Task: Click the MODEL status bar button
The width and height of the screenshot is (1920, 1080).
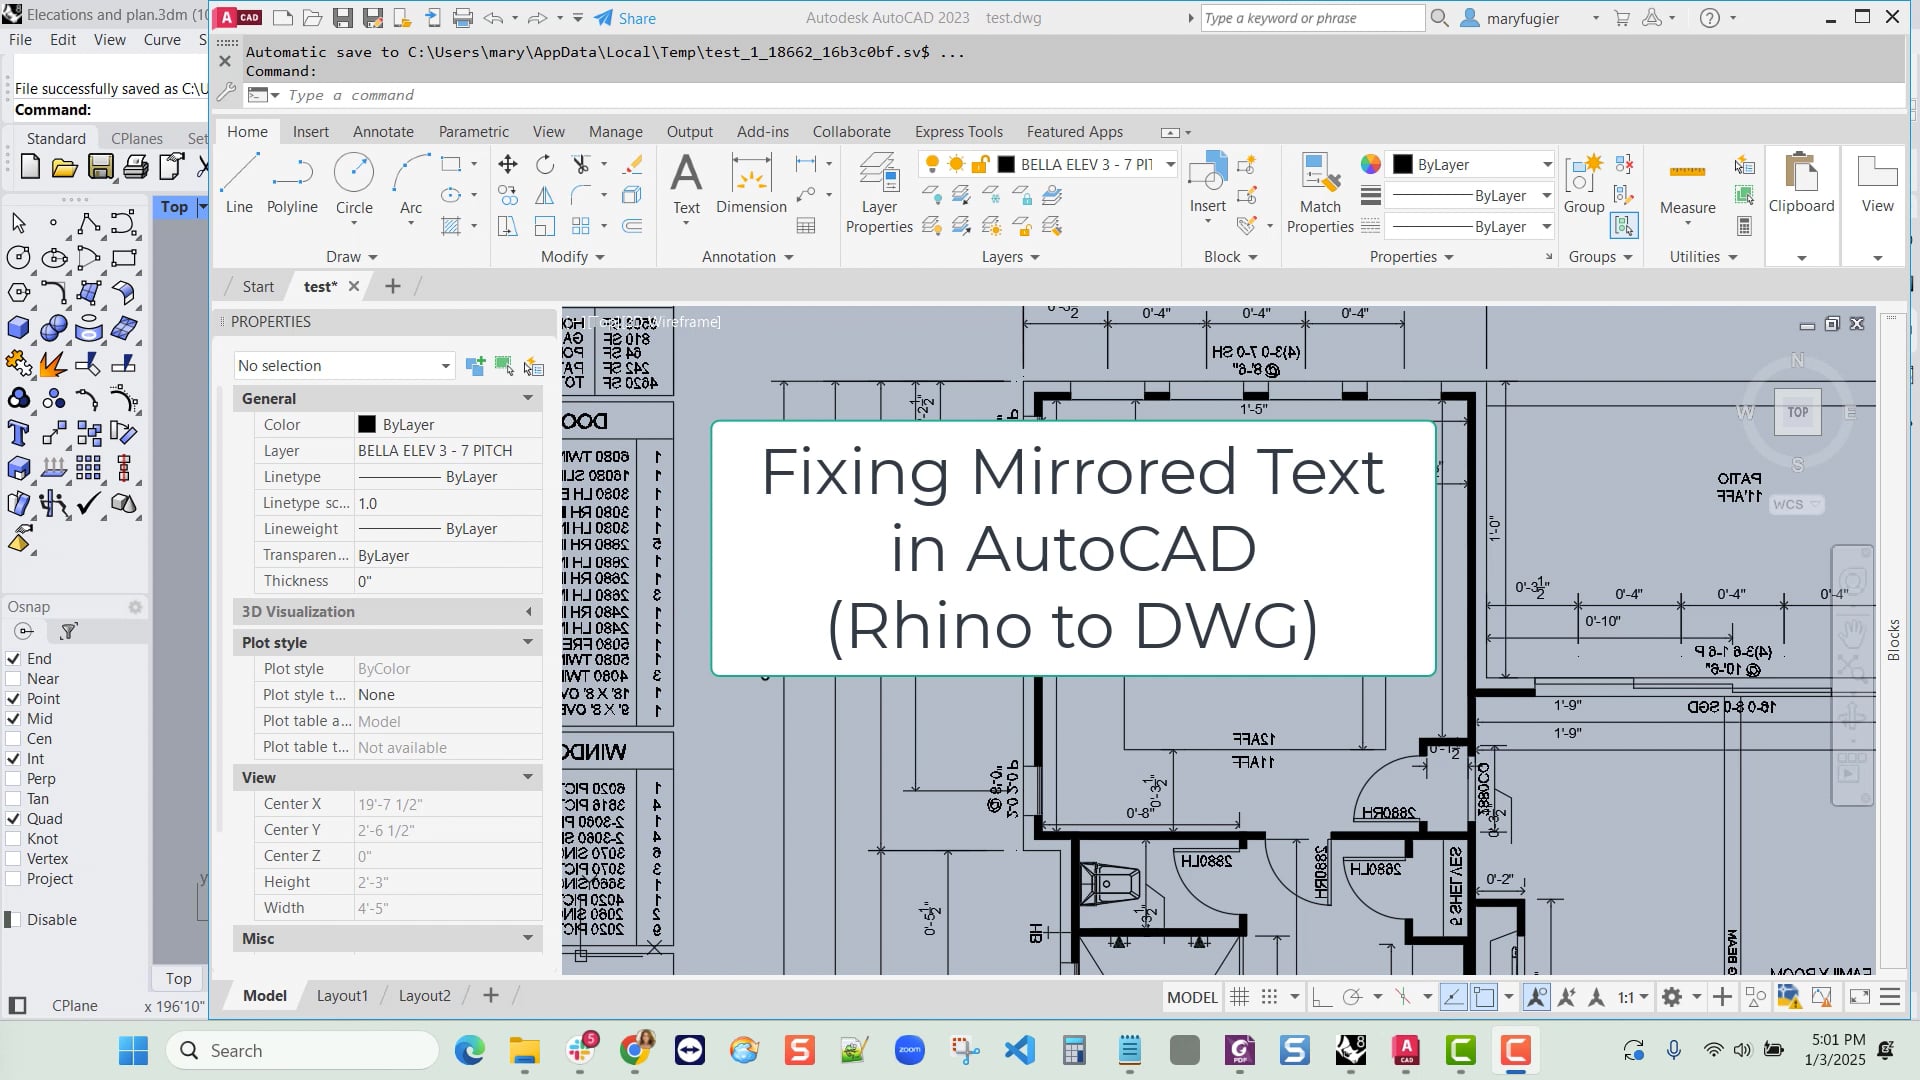Action: [1192, 997]
